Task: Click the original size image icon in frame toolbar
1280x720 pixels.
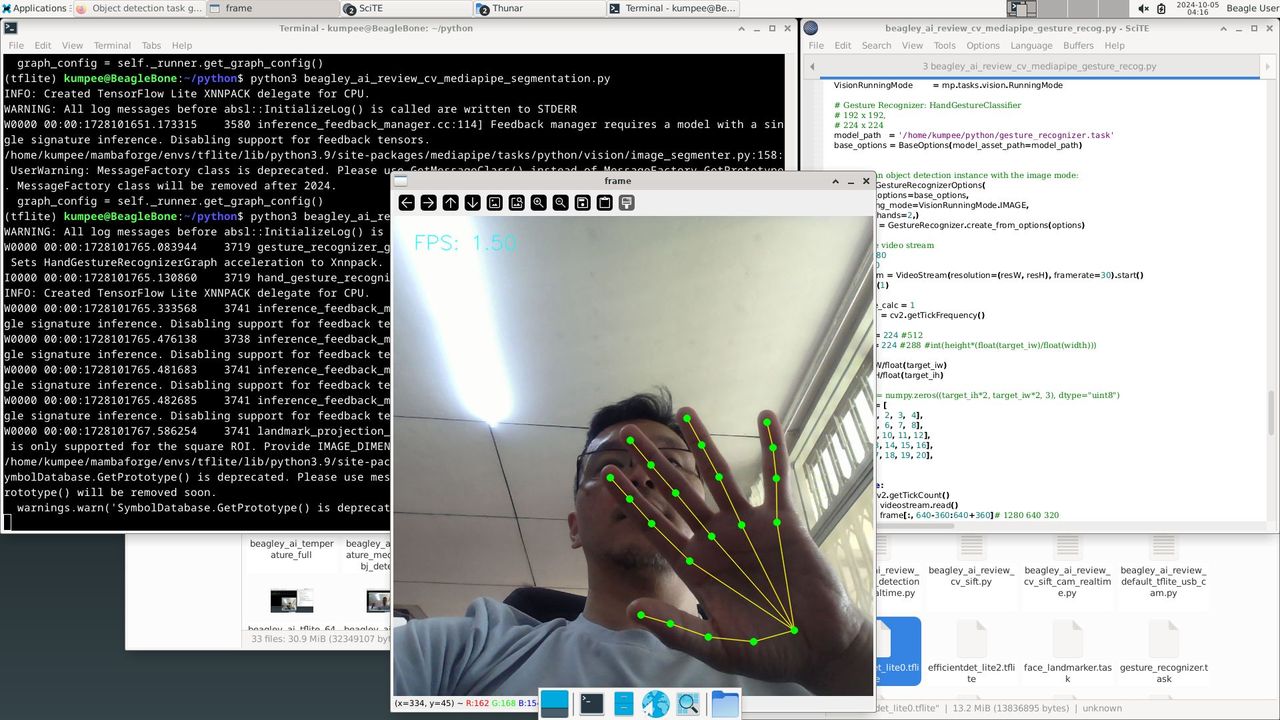Action: pos(494,203)
